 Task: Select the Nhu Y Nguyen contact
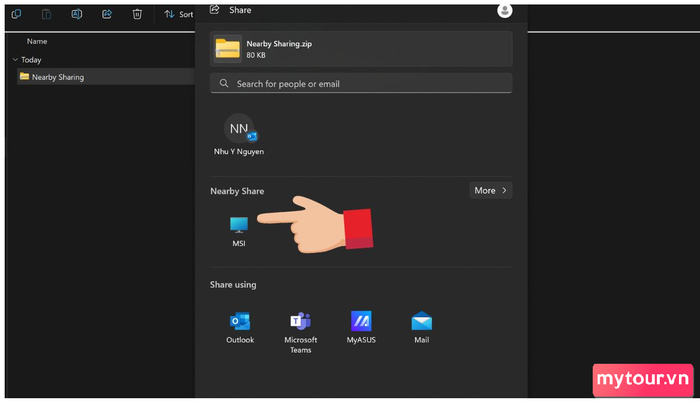[239, 134]
